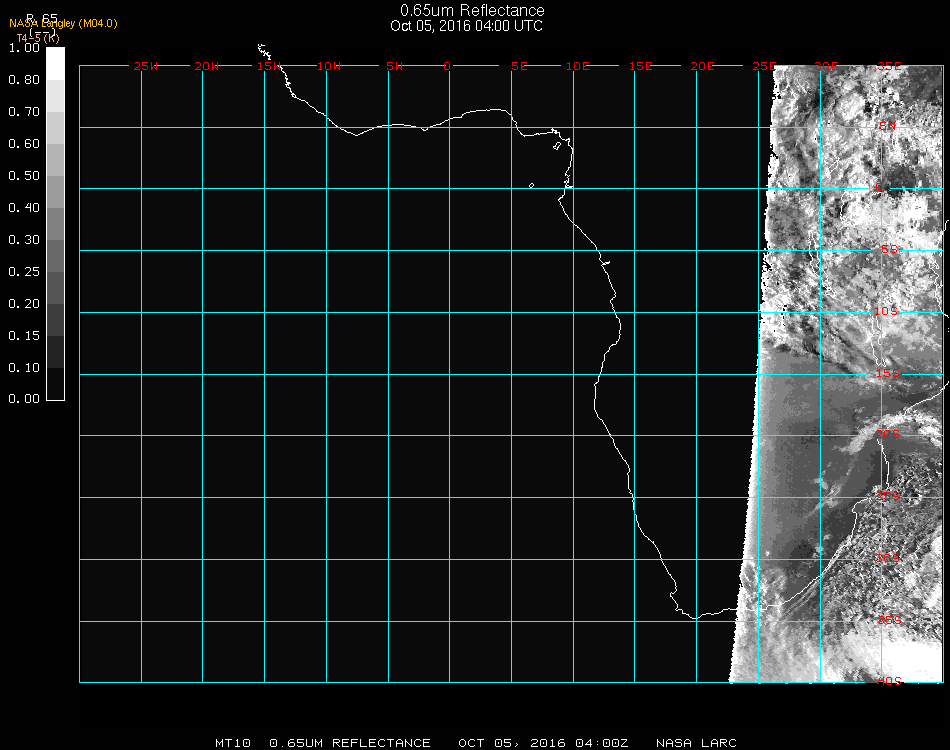Click the 5N latitude label
Screen dimensions: 950x750
886,126
